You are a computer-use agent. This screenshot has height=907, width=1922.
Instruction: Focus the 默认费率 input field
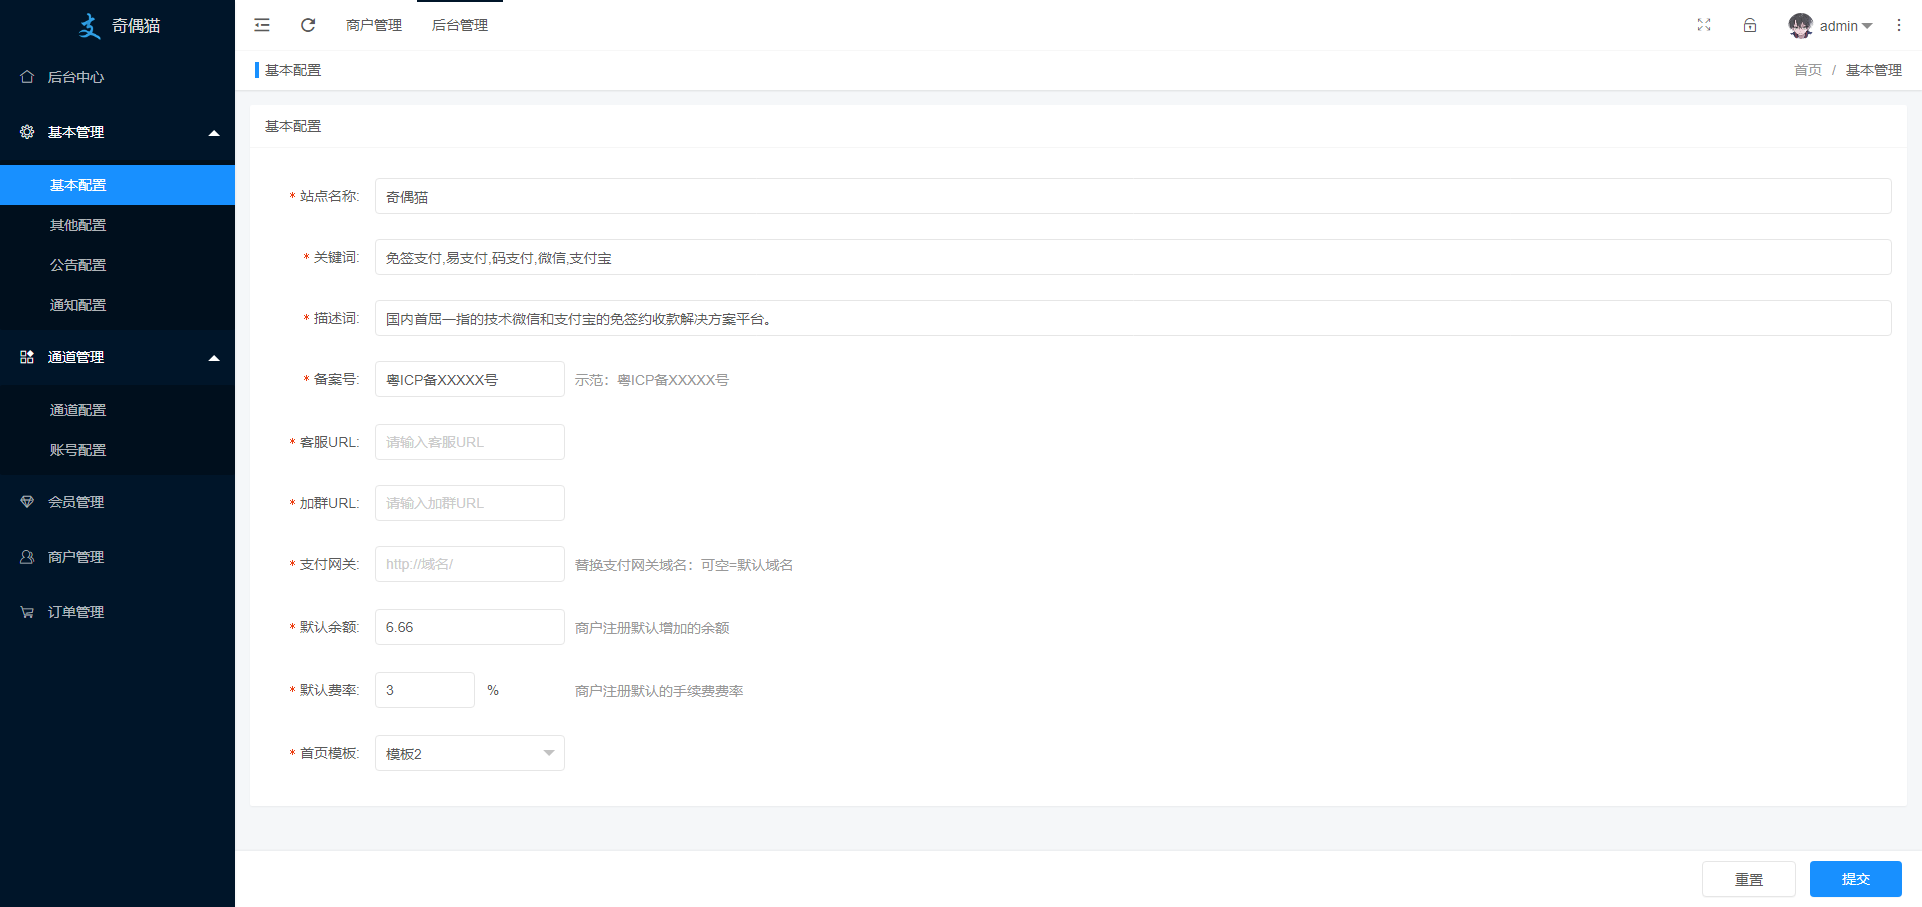pyautogui.click(x=425, y=690)
